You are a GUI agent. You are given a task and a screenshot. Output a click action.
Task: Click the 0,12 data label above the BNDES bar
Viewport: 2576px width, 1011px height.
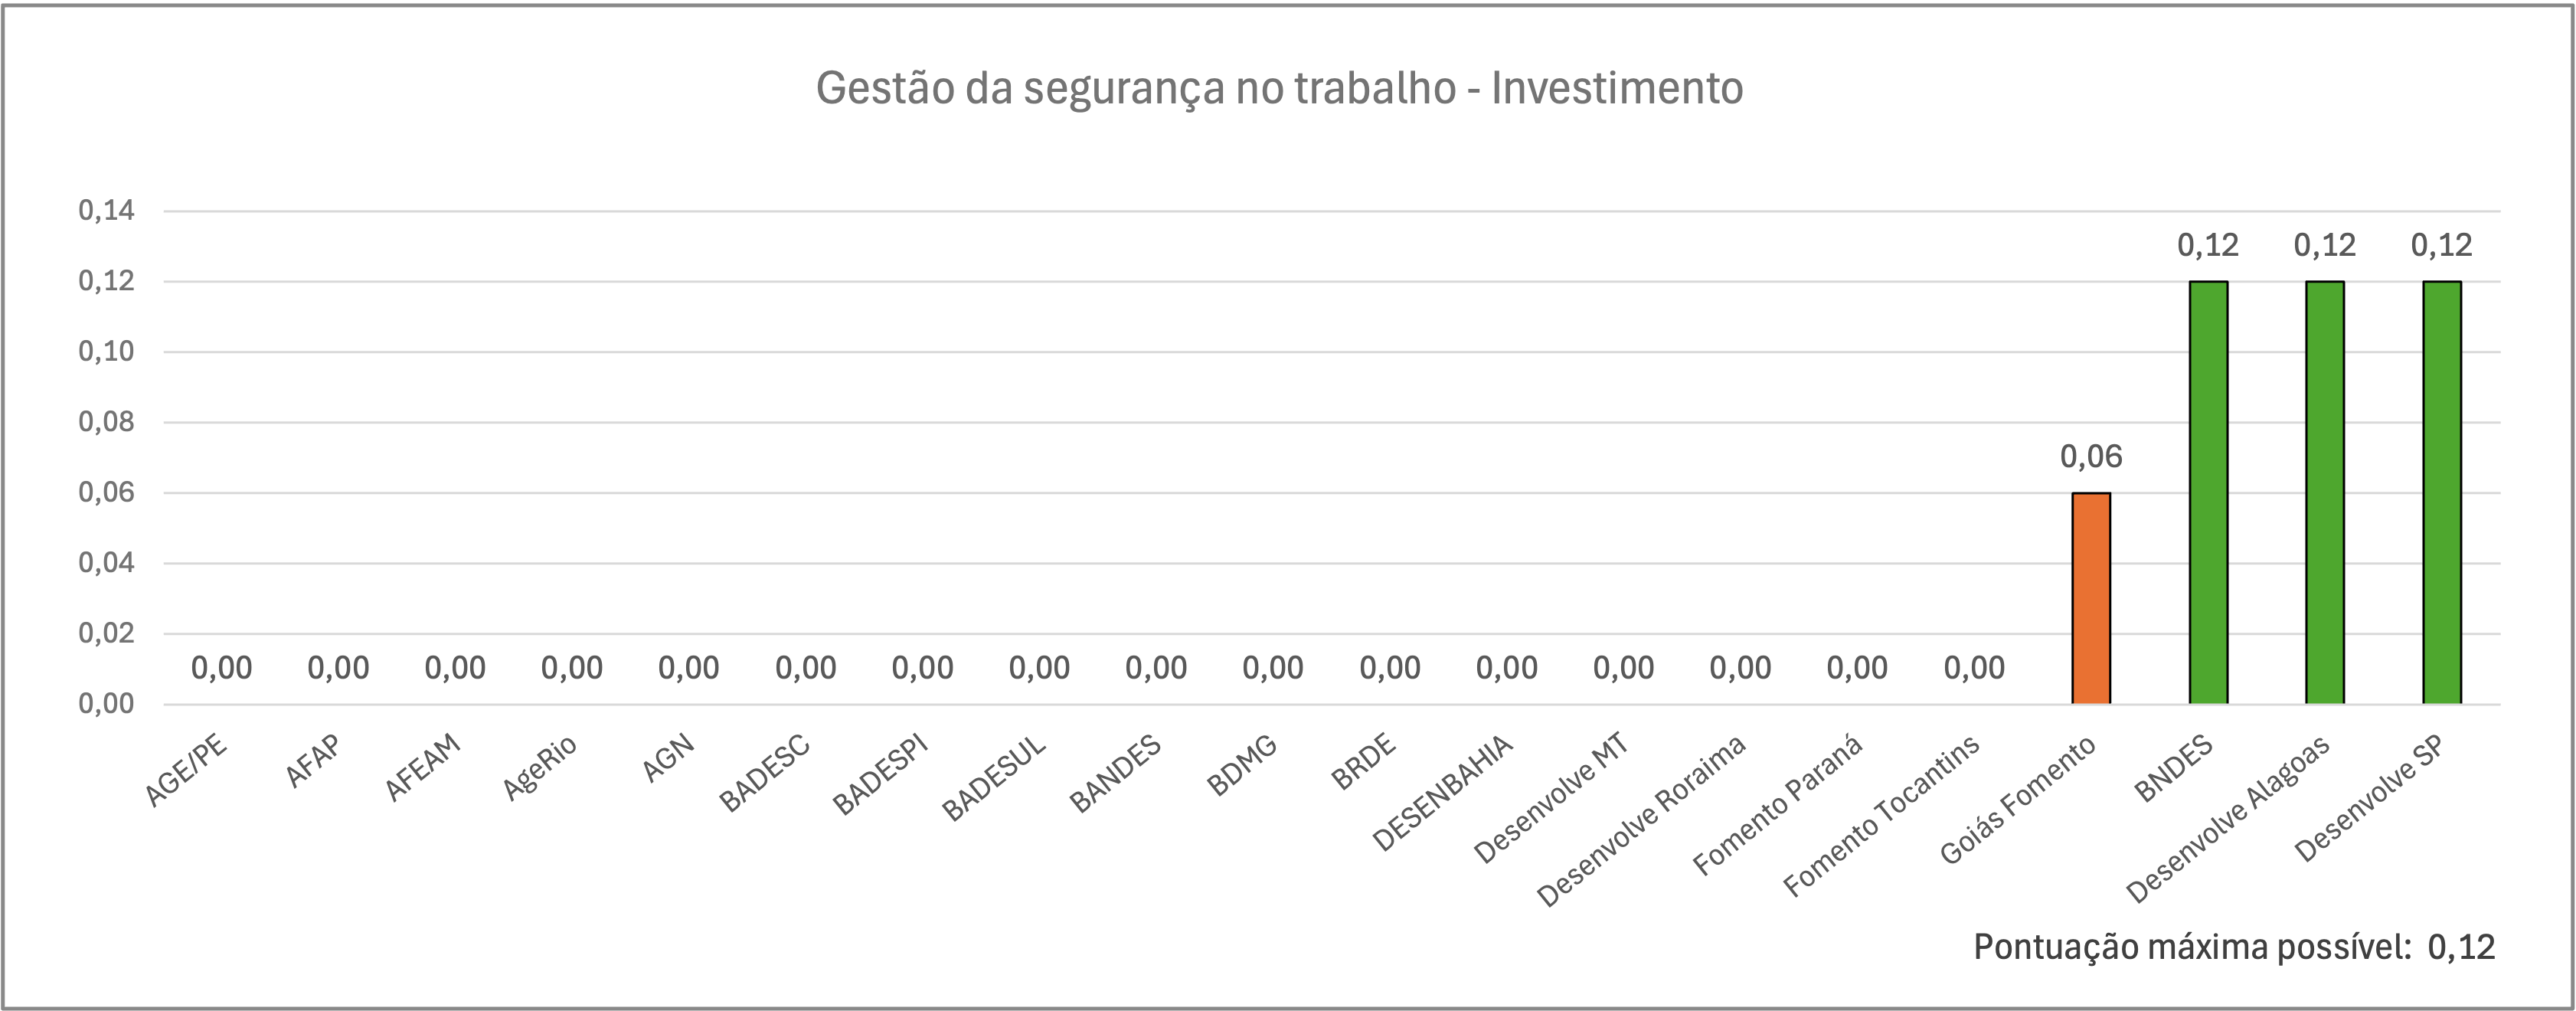tap(2208, 245)
